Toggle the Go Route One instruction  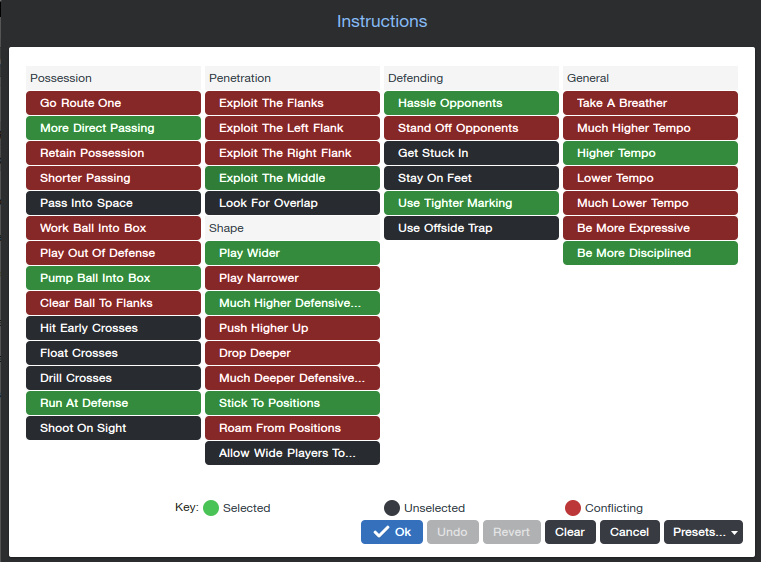[113, 103]
